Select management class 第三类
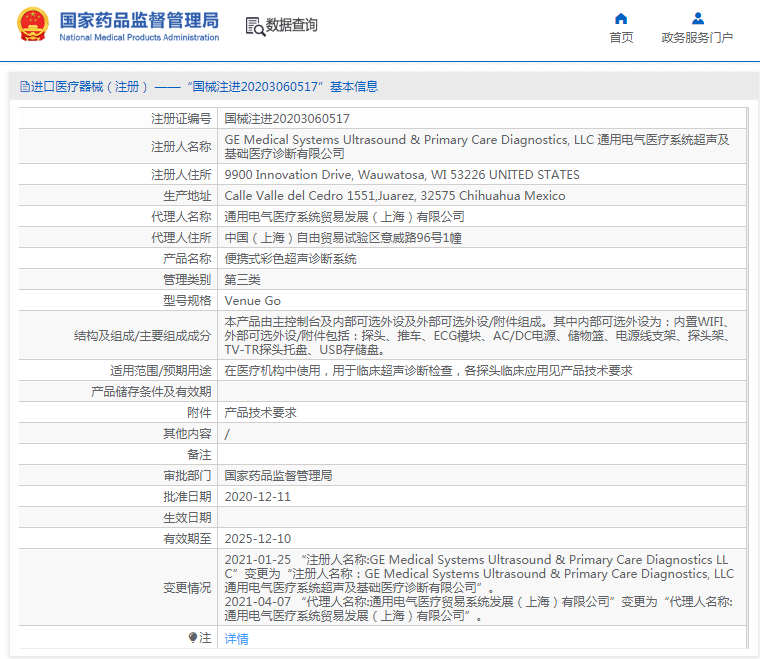This screenshot has height=659, width=760. click(242, 280)
